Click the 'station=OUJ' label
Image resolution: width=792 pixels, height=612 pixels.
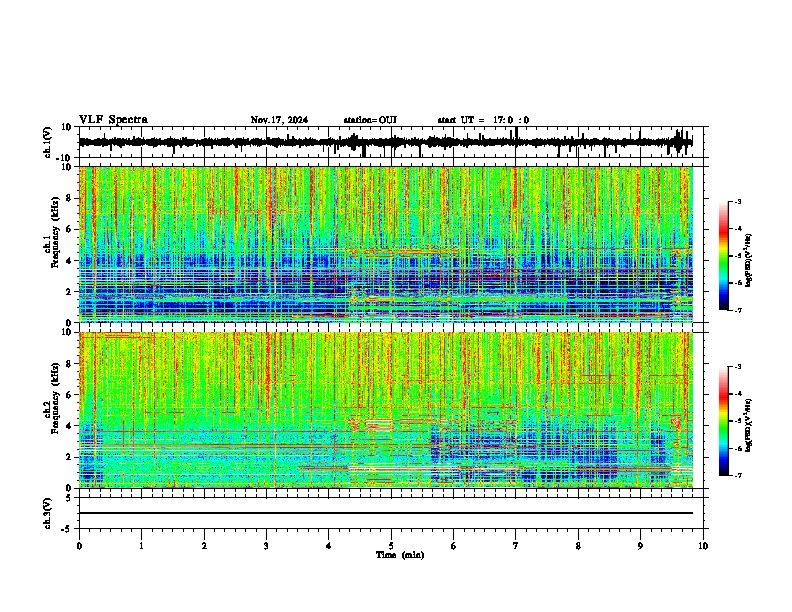[370, 120]
